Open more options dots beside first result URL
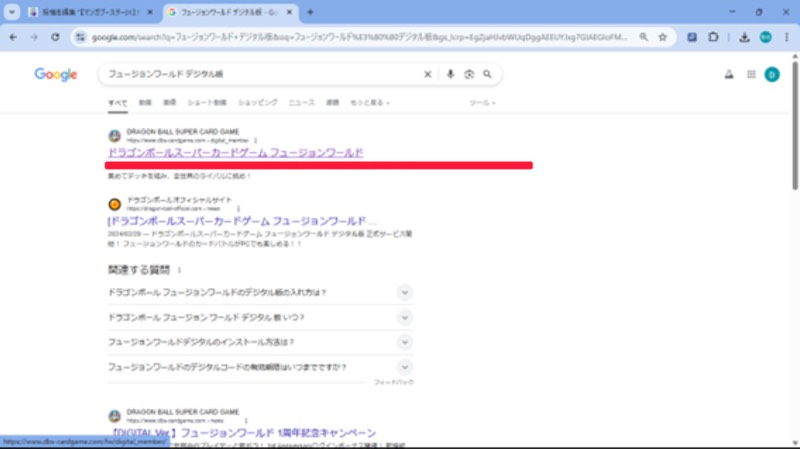The image size is (800, 449). click(256, 140)
